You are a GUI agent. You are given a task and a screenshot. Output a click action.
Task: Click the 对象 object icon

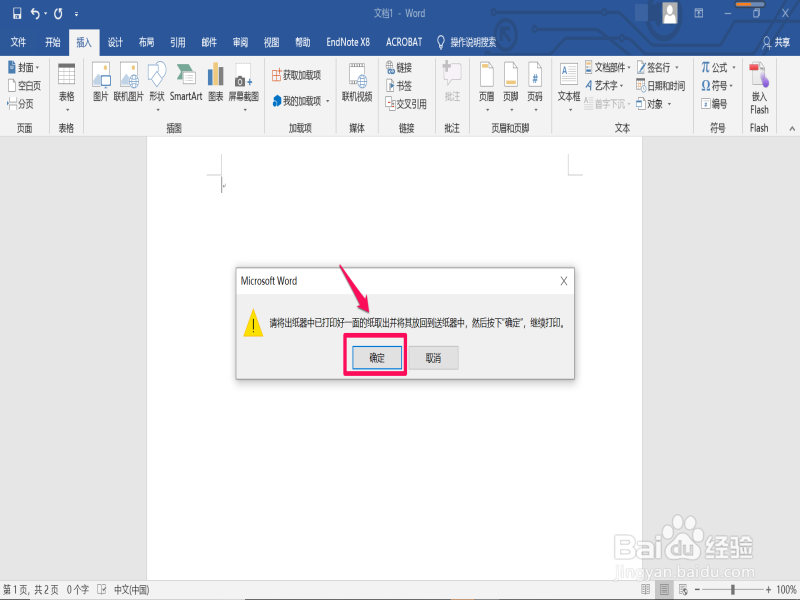pos(654,104)
